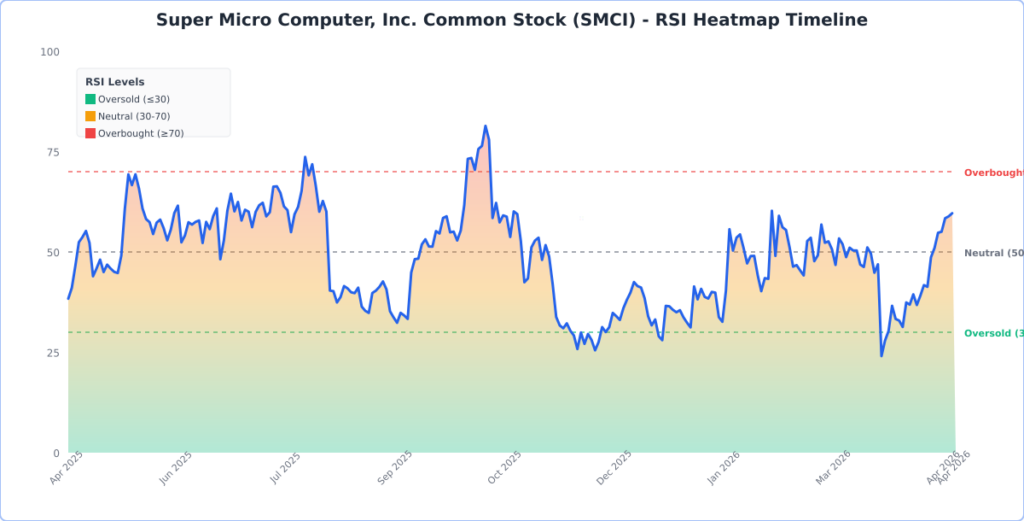Click the green Oversold threshold label at right
The image size is (1024, 521).
coord(992,333)
